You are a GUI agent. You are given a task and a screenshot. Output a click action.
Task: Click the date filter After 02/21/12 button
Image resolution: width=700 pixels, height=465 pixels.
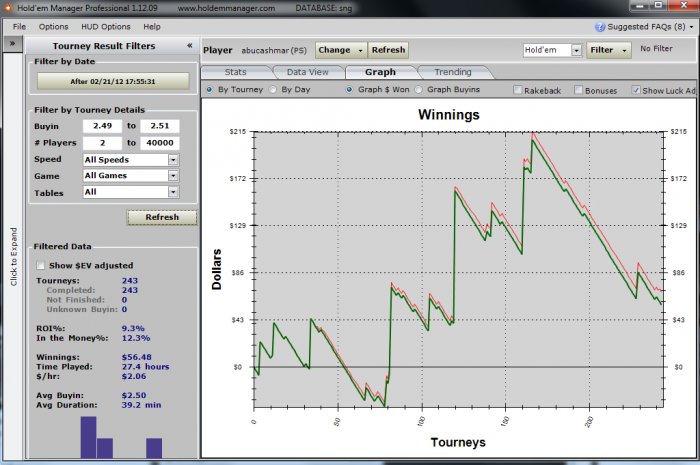[113, 81]
